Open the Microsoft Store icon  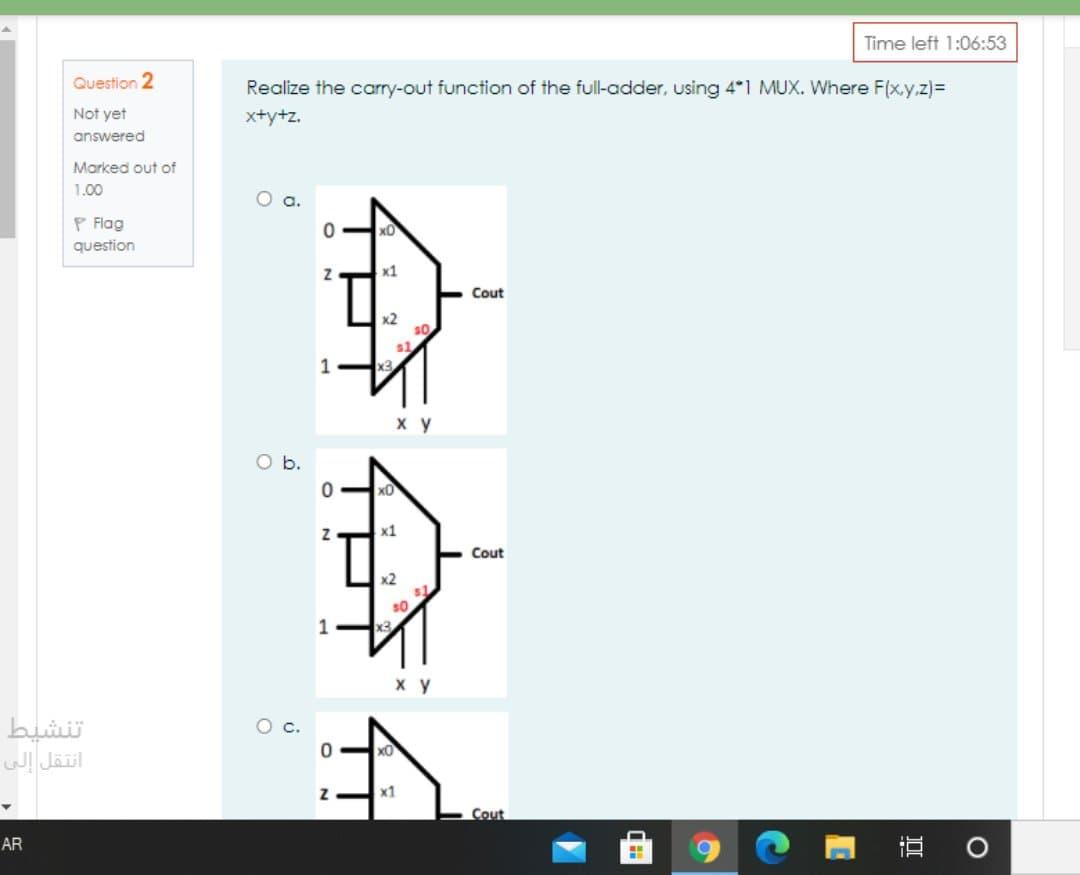(x=637, y=846)
